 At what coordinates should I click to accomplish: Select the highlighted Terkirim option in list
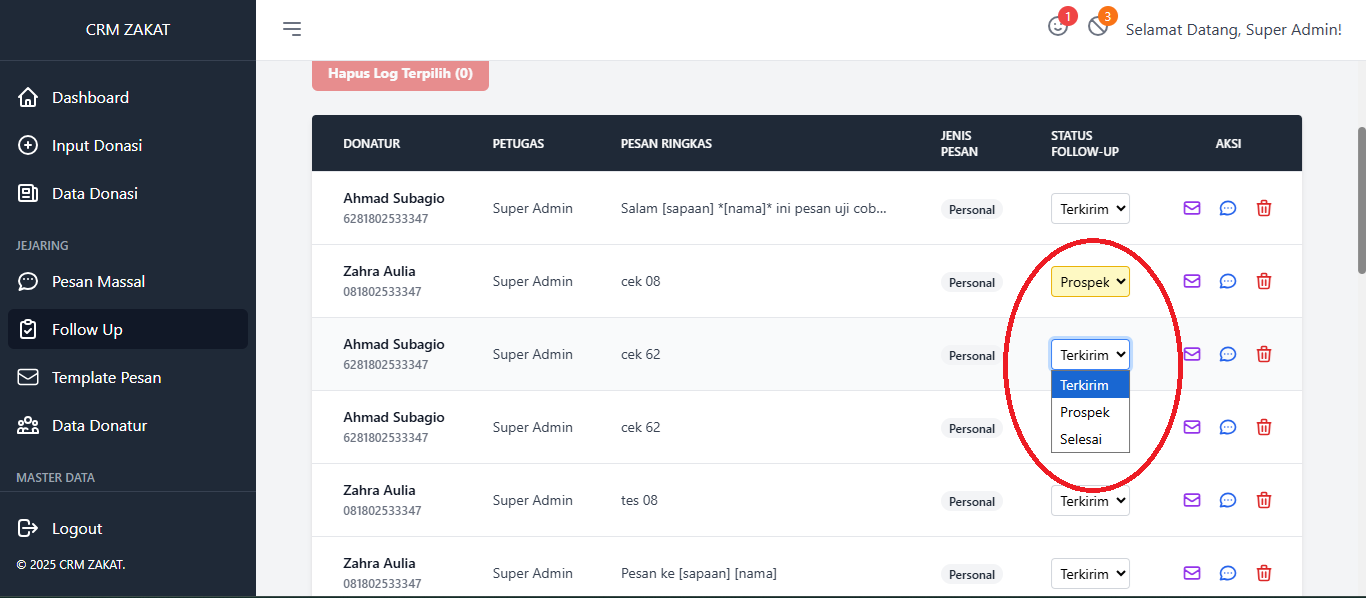coord(1085,385)
